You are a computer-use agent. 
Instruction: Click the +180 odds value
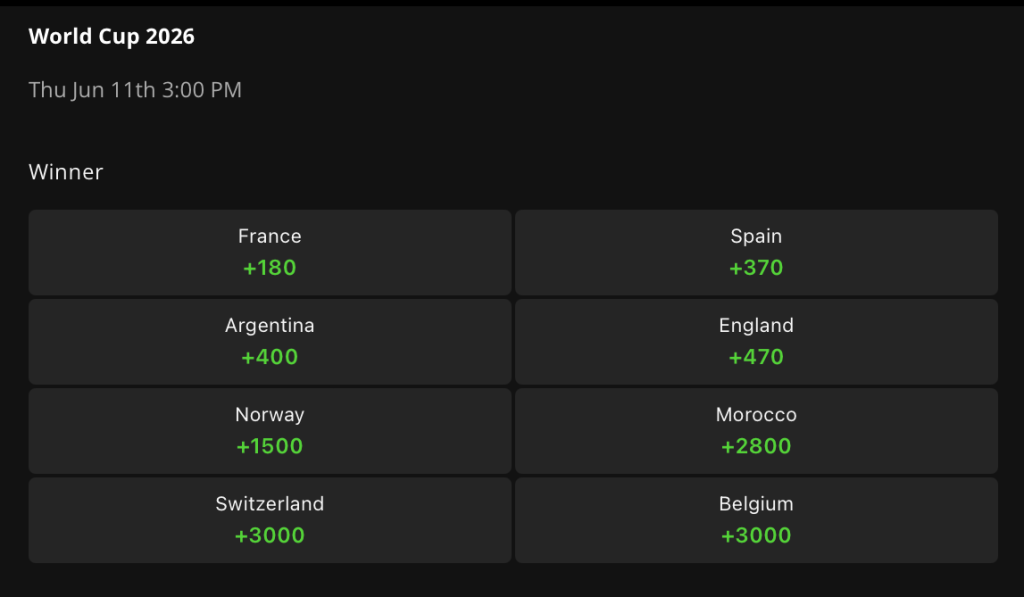click(270, 268)
